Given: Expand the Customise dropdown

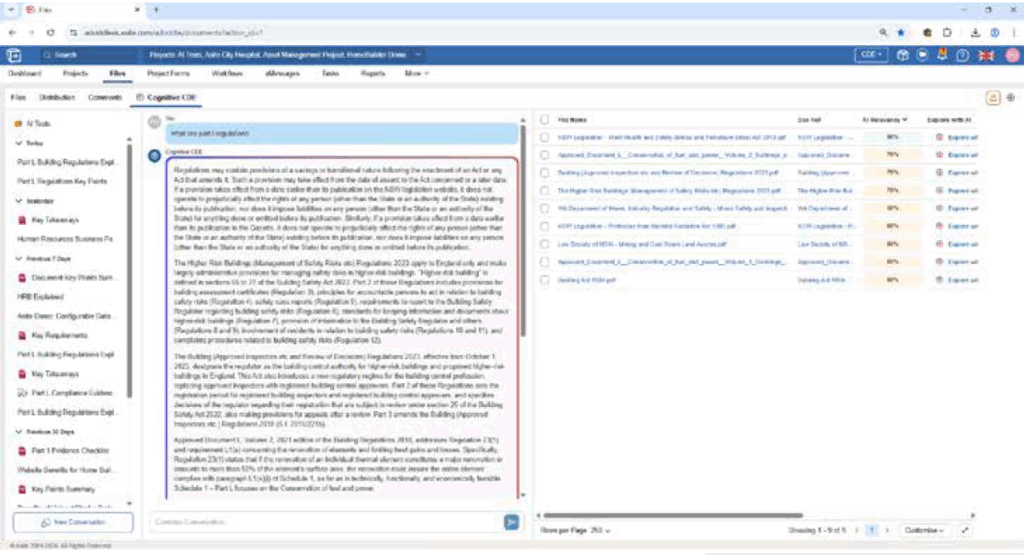Looking at the screenshot, I should pos(924,529).
